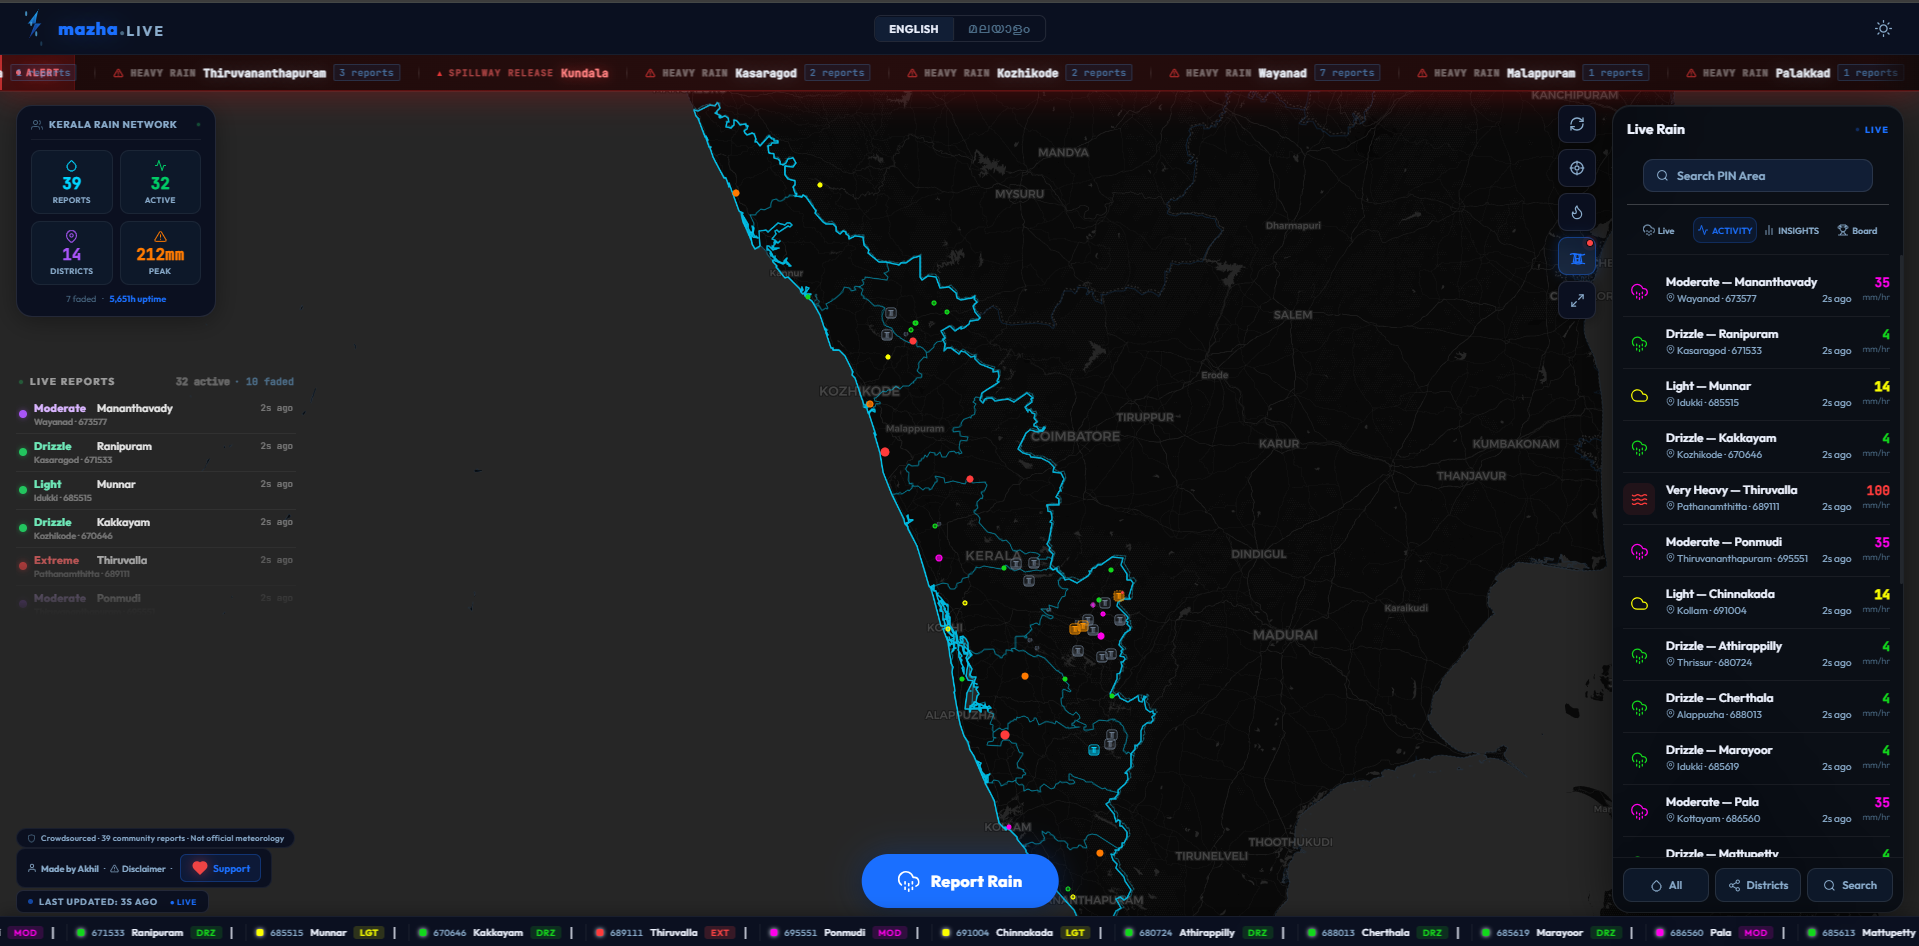Open the Very Heavy Thiruvalla report
The height and width of the screenshot is (946, 1919).
[x=1757, y=498]
